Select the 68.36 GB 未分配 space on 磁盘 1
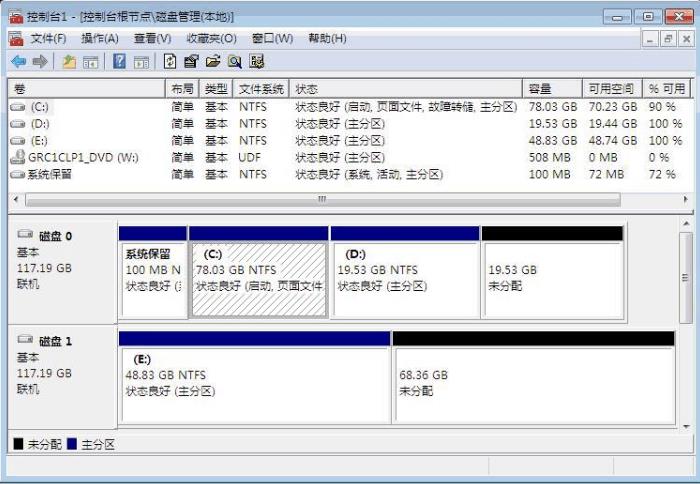This screenshot has width=700, height=484. 533,378
